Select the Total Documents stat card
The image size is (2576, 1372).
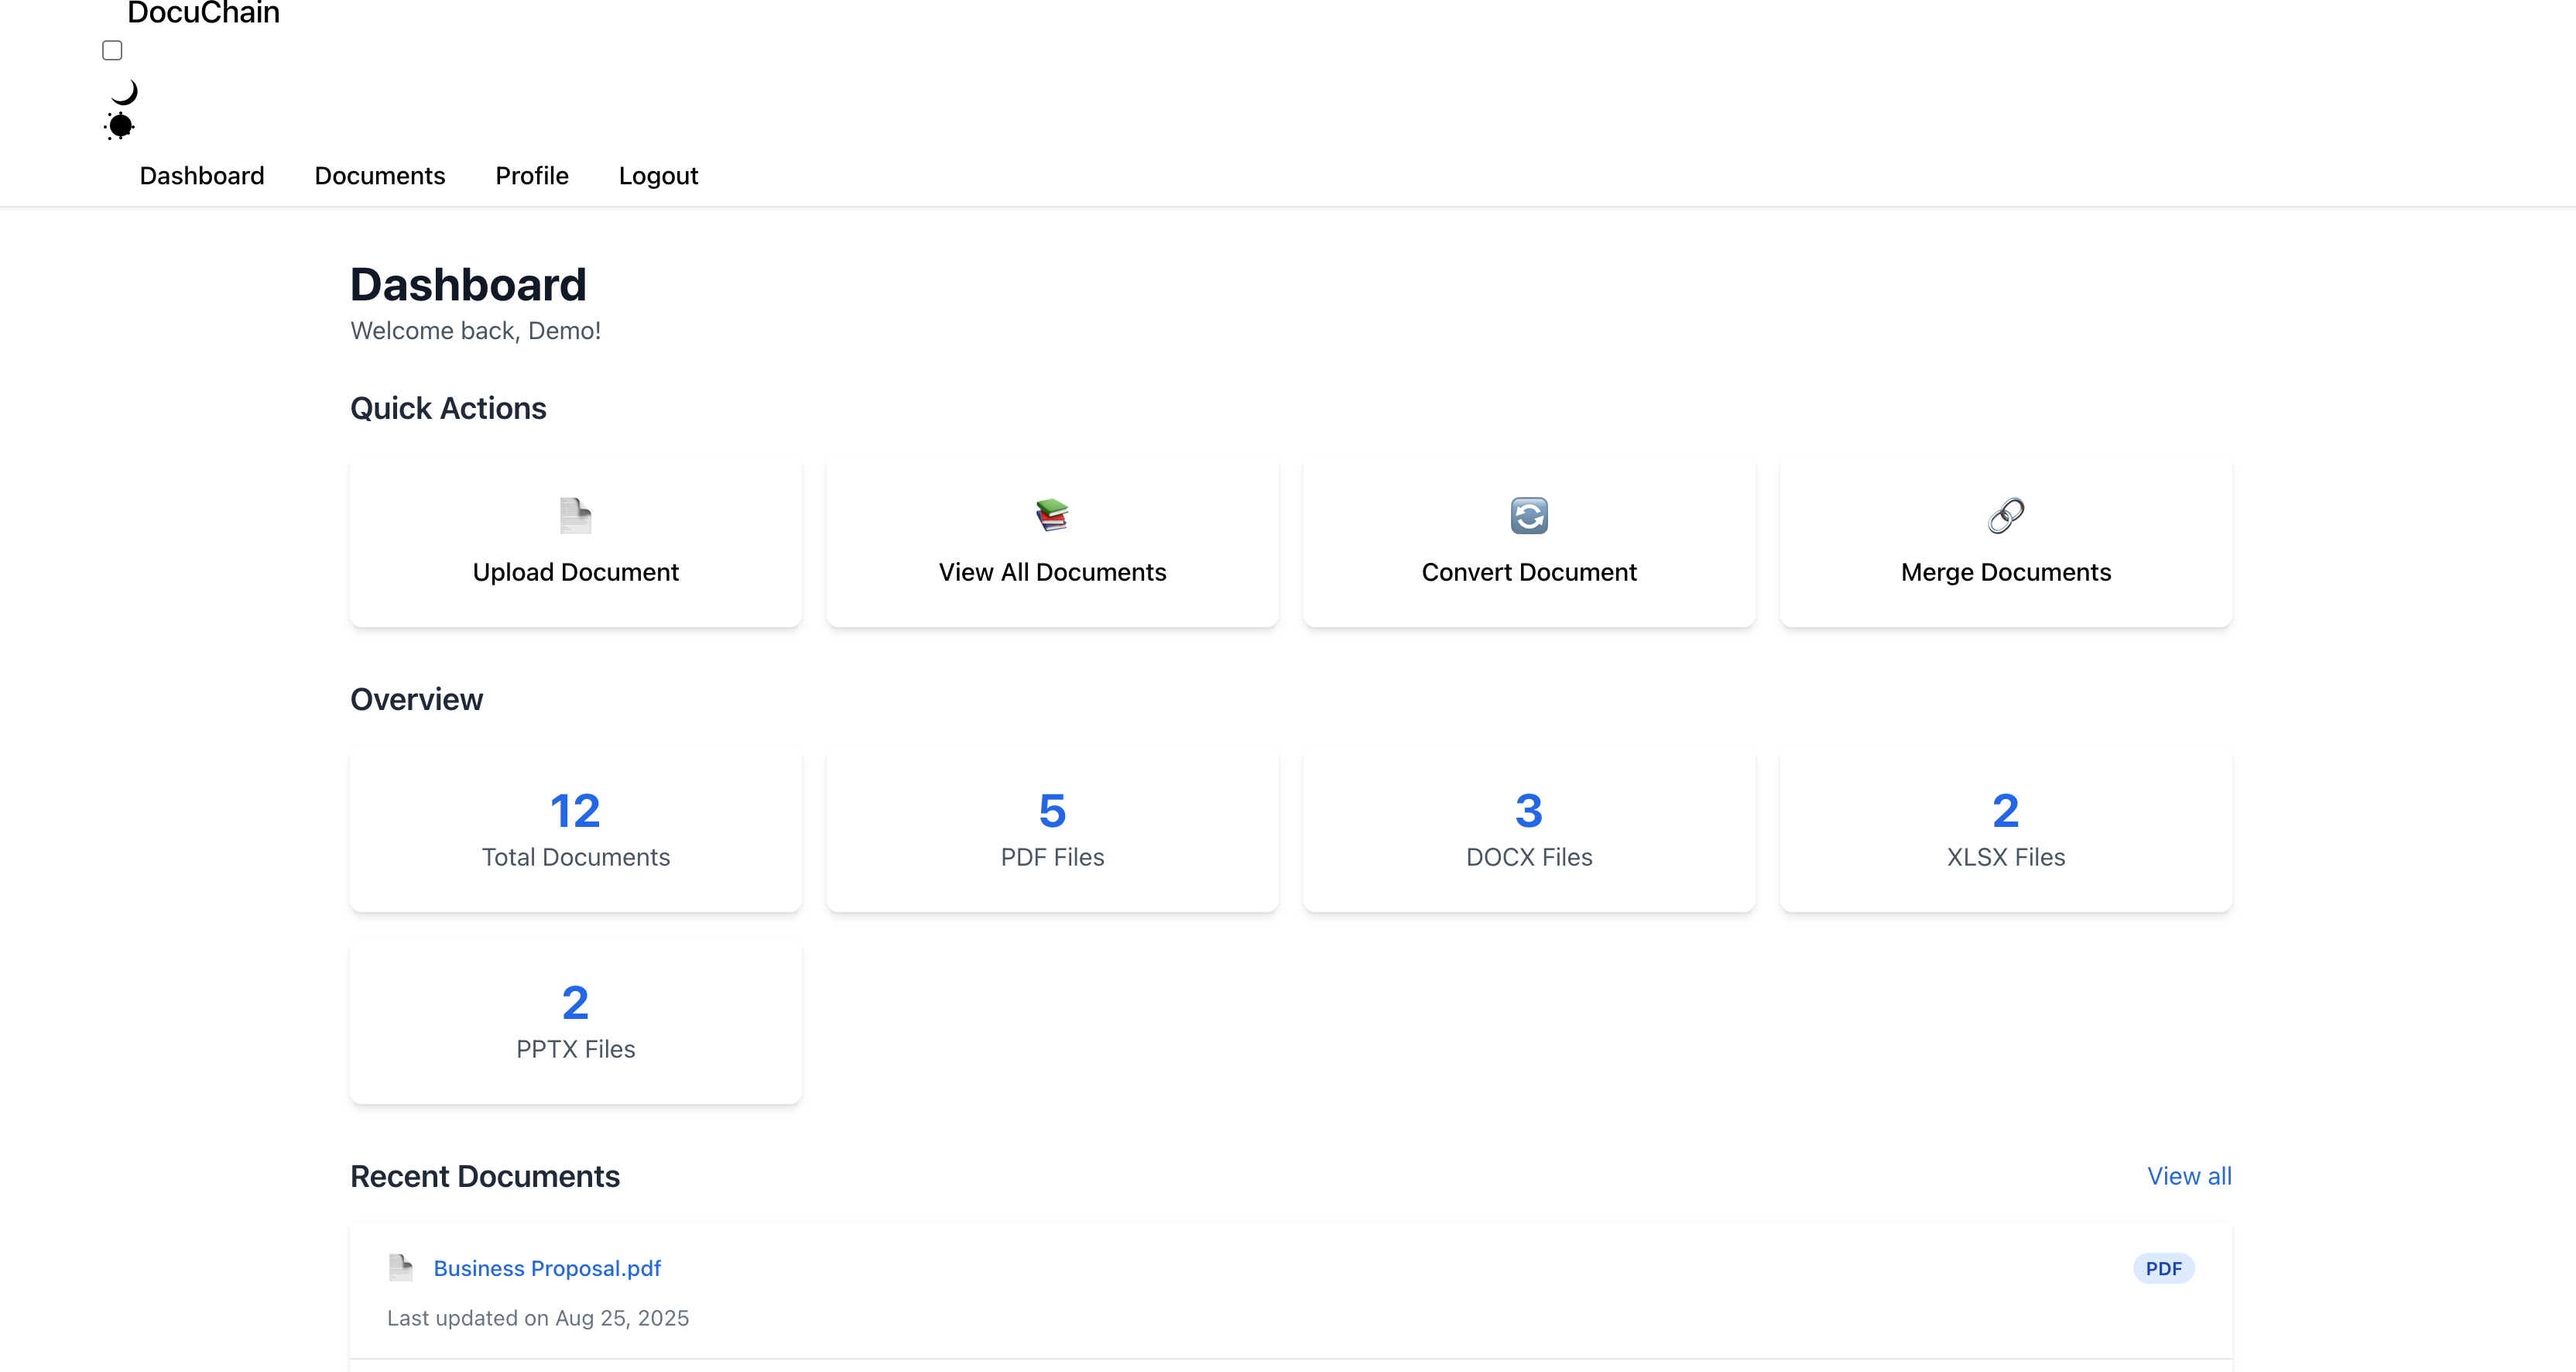(575, 830)
